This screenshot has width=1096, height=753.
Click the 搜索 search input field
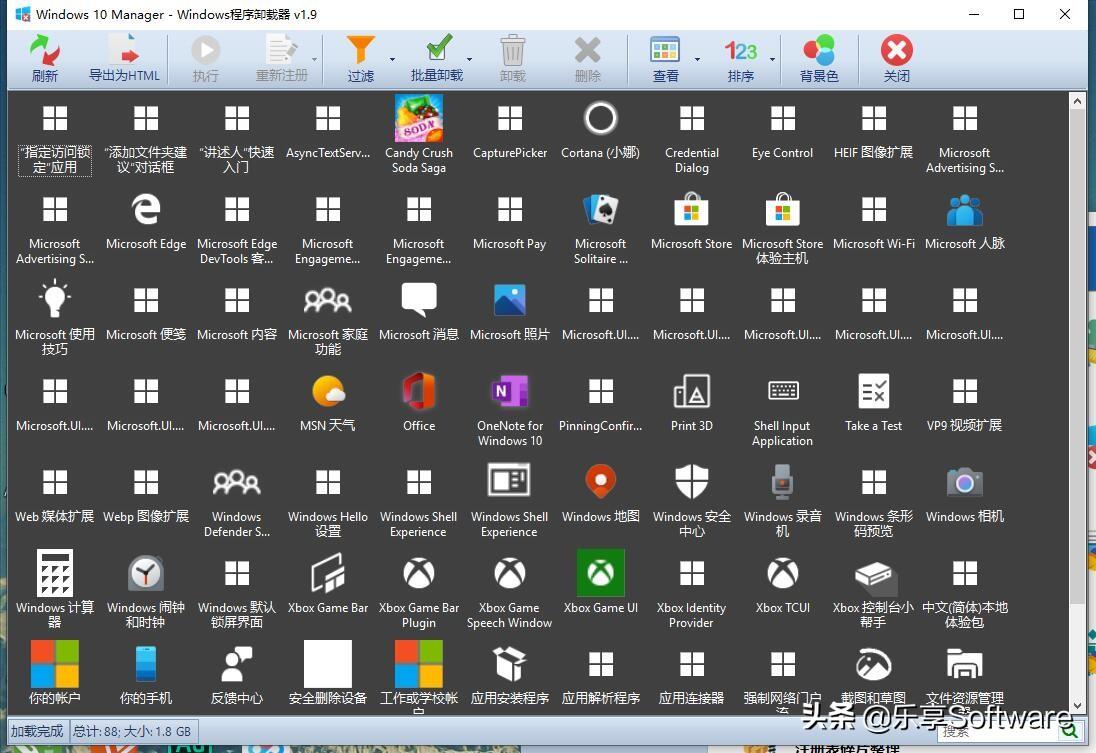pyautogui.click(x=996, y=731)
